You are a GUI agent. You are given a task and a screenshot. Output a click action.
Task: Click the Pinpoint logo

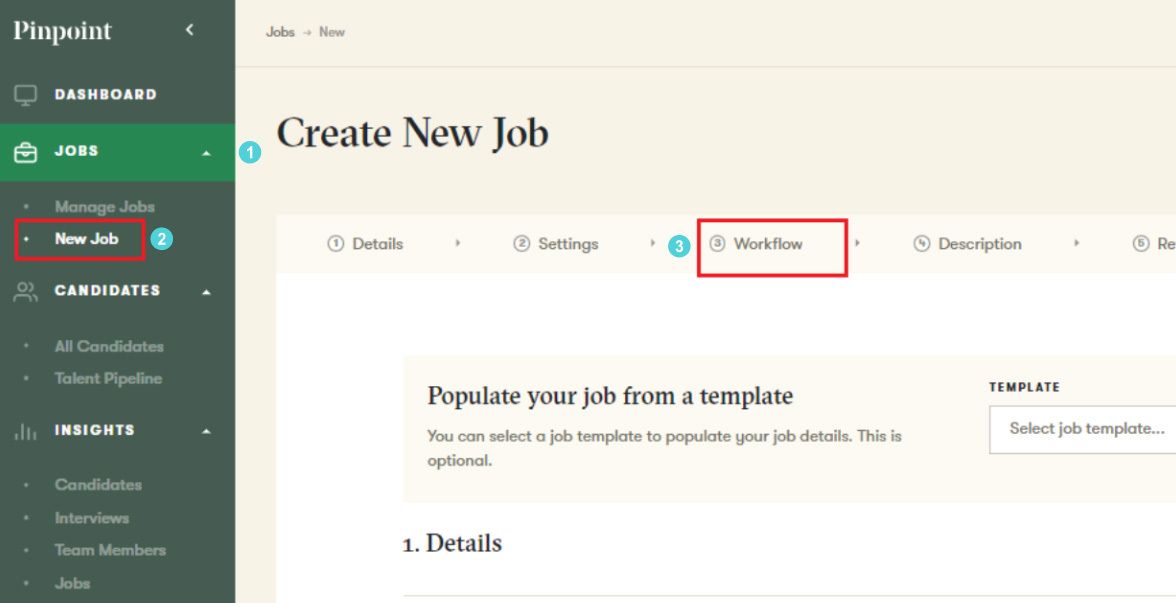[x=62, y=31]
